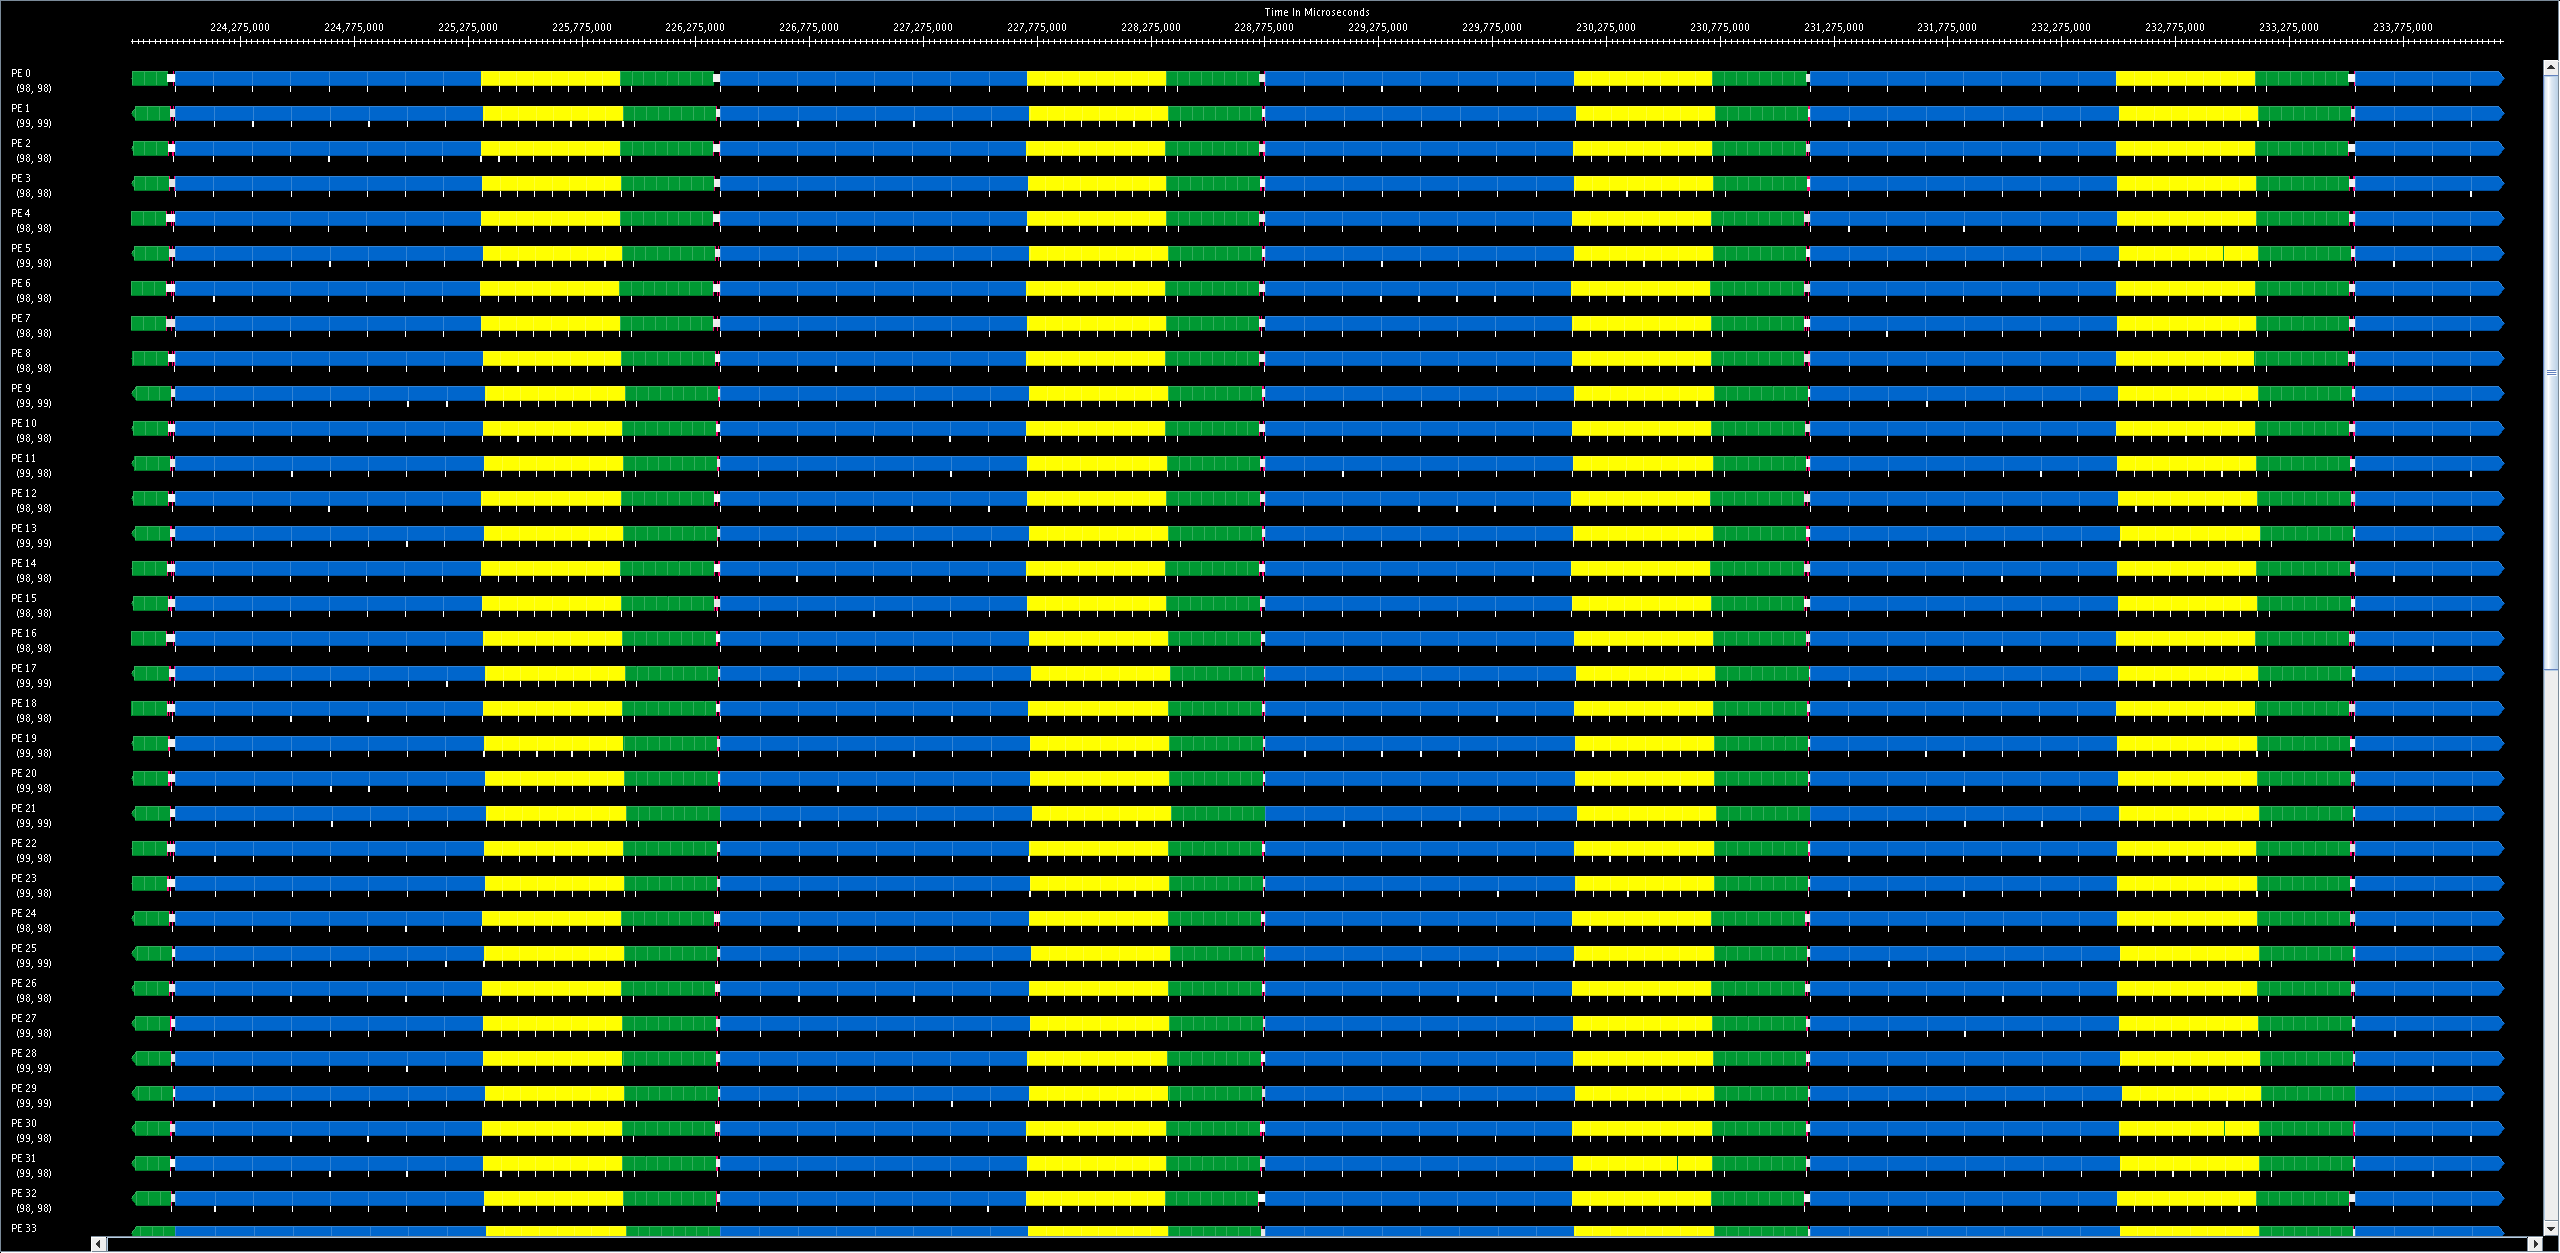The image size is (2560, 1253).
Task: Click the 233,775,000 time axis label
Action: [x=2402, y=28]
